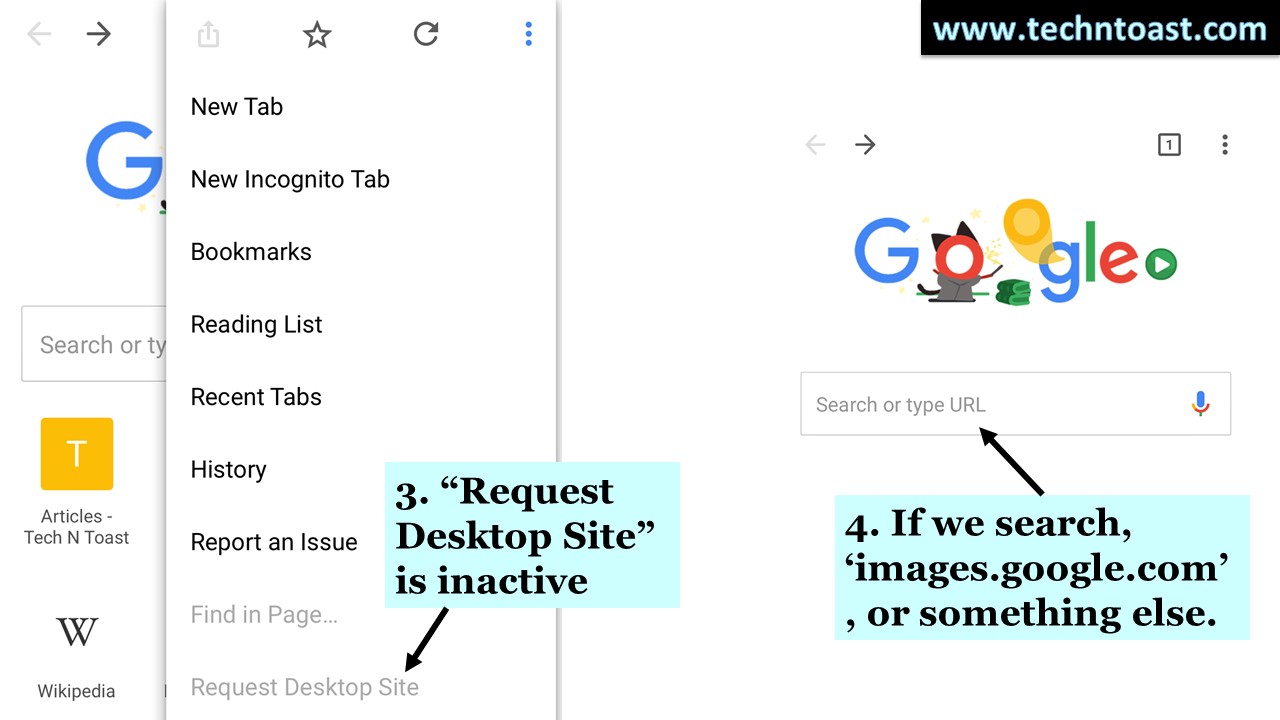Open the Share menu
The width and height of the screenshot is (1280, 720).
(x=208, y=33)
